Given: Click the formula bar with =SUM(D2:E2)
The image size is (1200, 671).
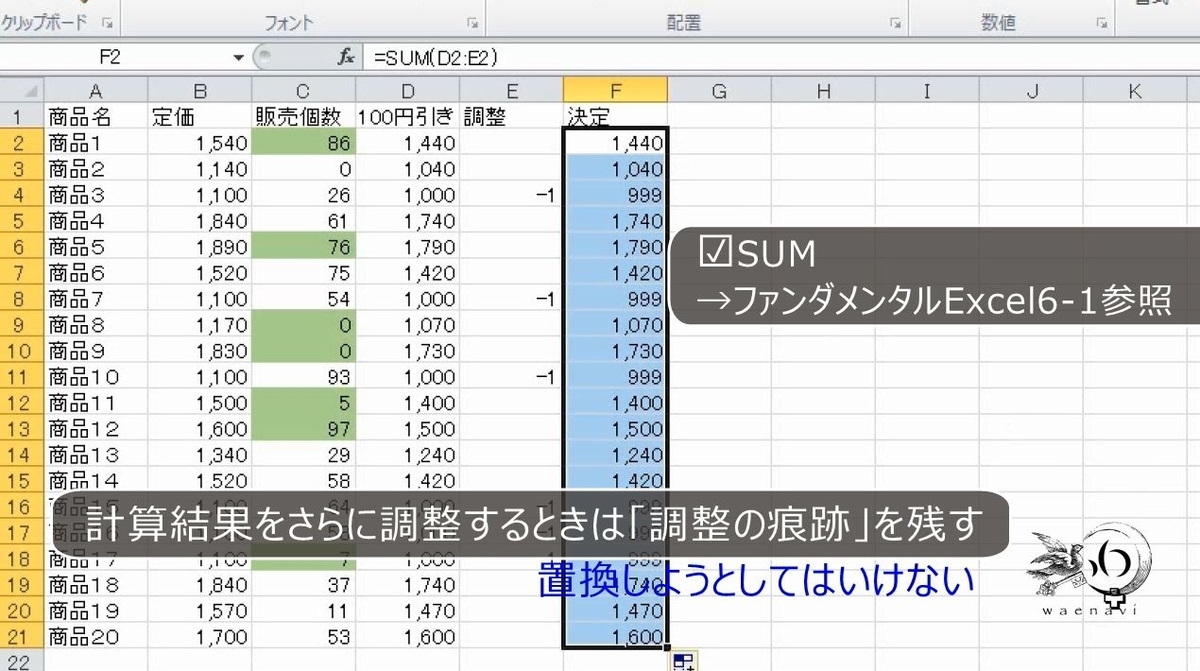Looking at the screenshot, I should 780,58.
